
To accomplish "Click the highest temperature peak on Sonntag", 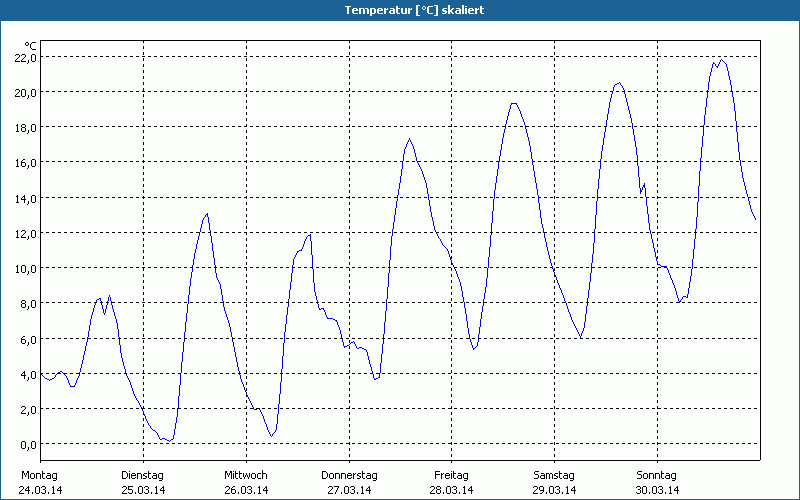I will (721, 60).
